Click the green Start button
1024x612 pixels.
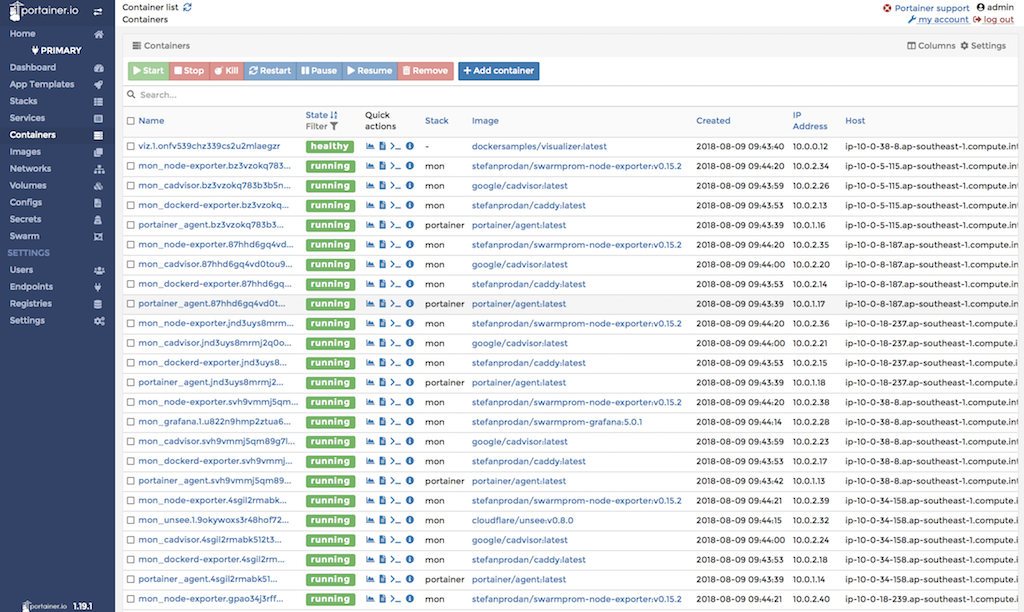pyautogui.click(x=148, y=71)
